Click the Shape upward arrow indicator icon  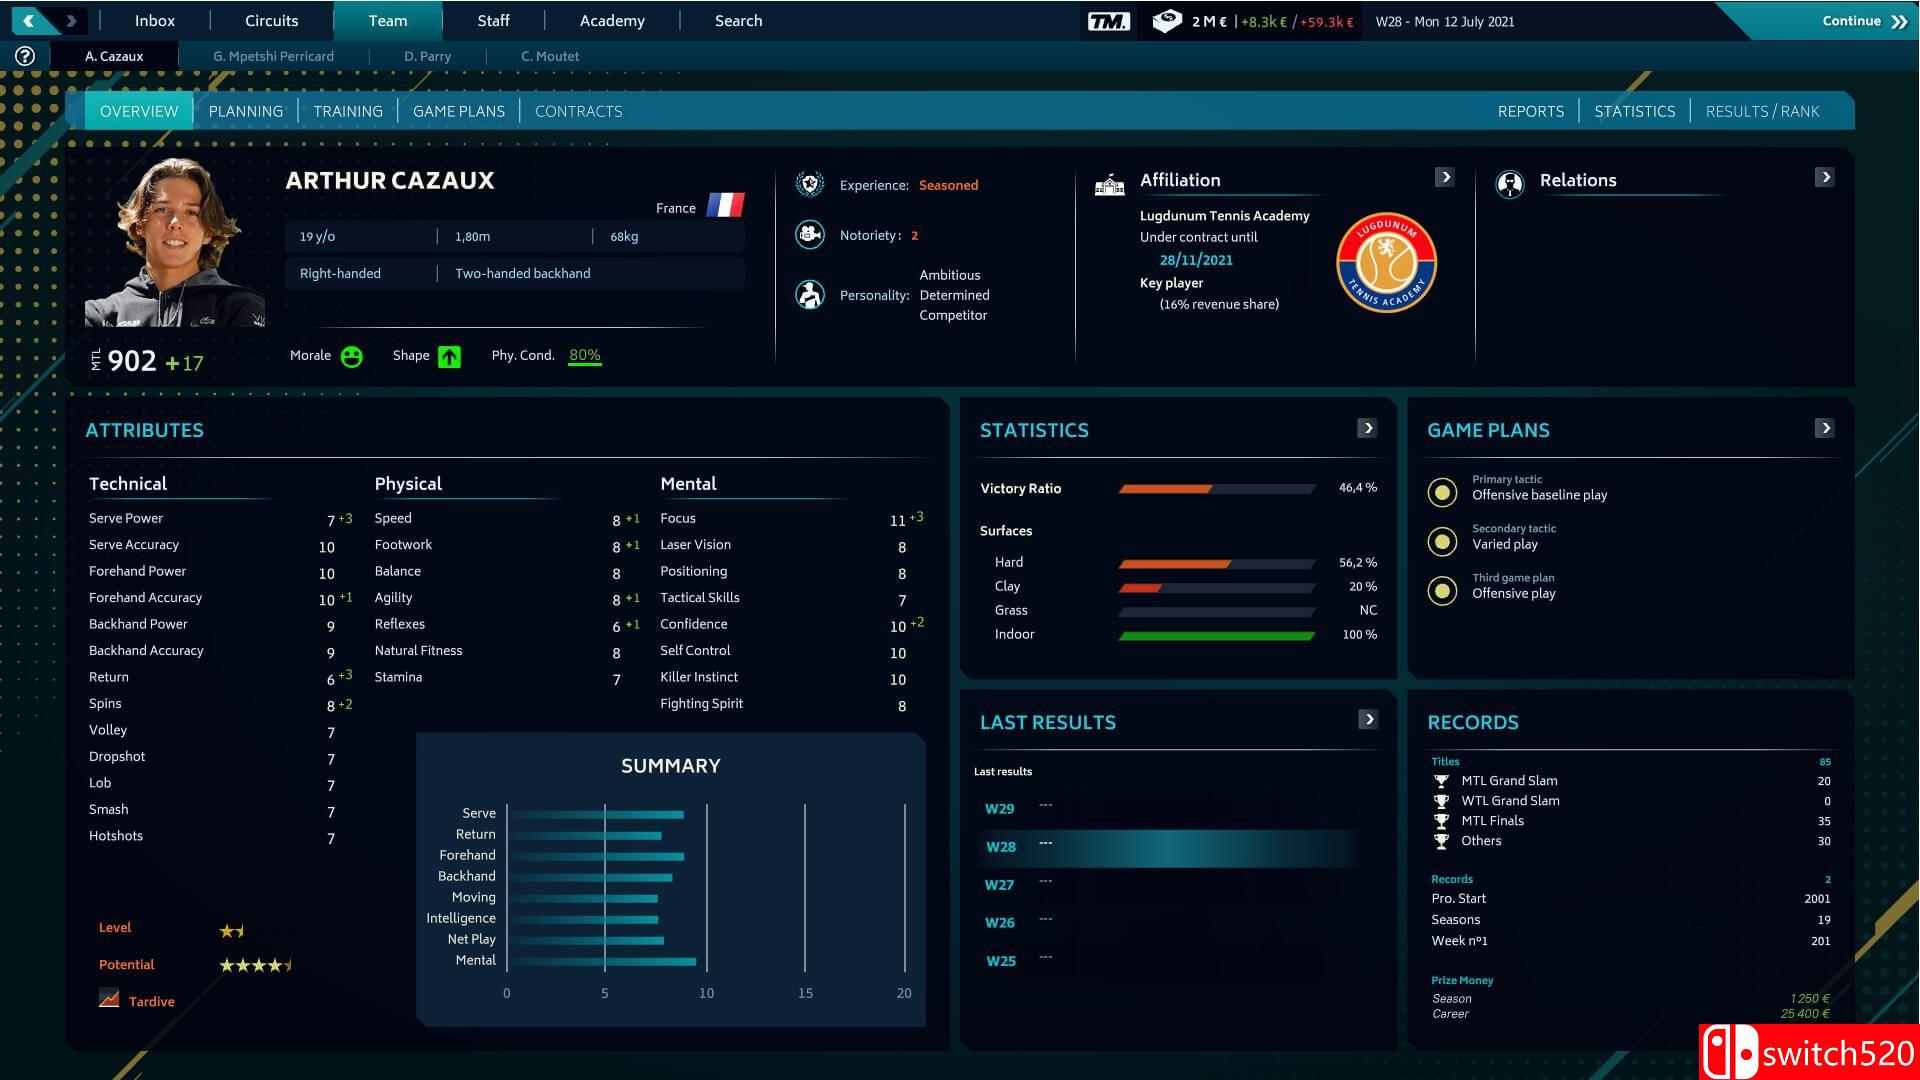[448, 356]
